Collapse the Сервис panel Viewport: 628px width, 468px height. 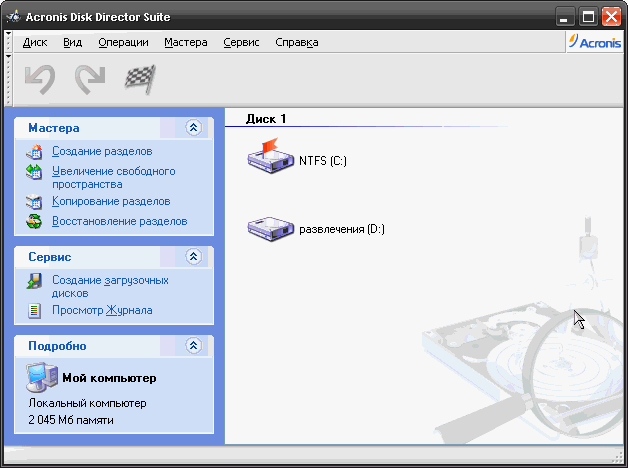(x=193, y=257)
